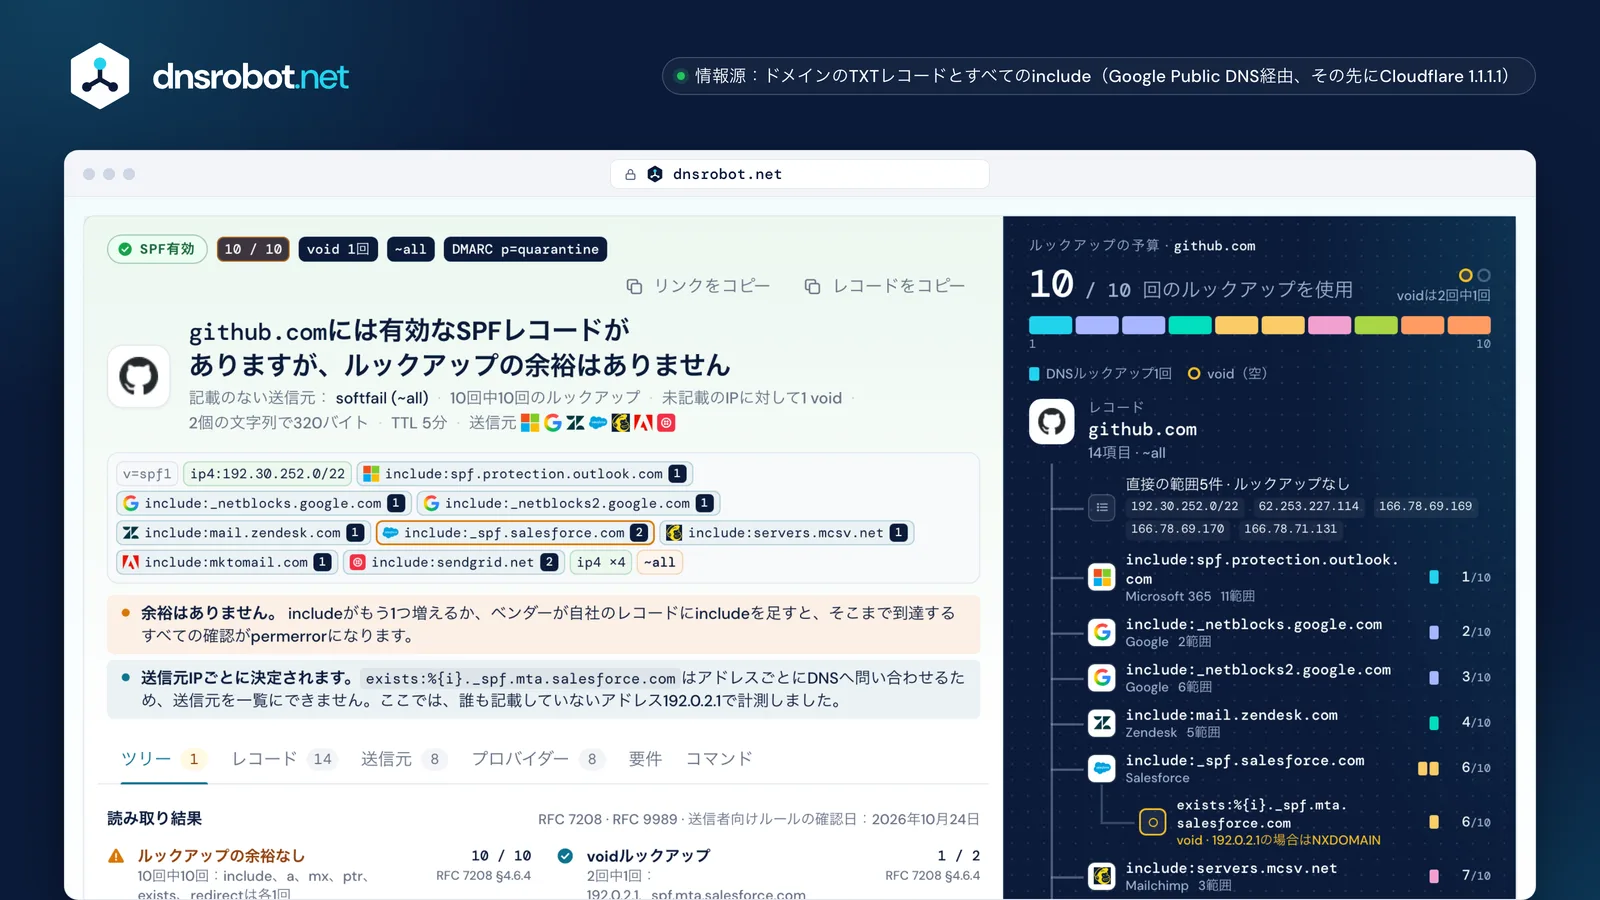Click the 192.30.252.0/22 range chip in tree
The width and height of the screenshot is (1600, 900).
tap(1184, 506)
